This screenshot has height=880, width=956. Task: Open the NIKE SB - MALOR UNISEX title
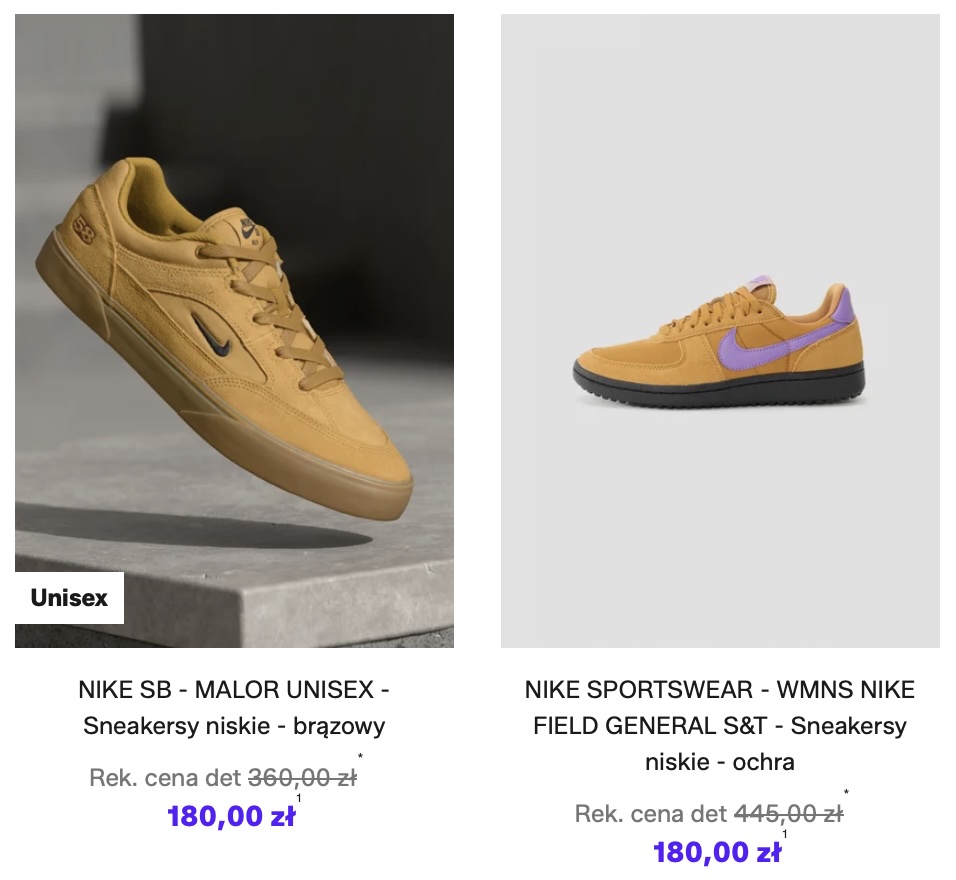[x=234, y=690]
